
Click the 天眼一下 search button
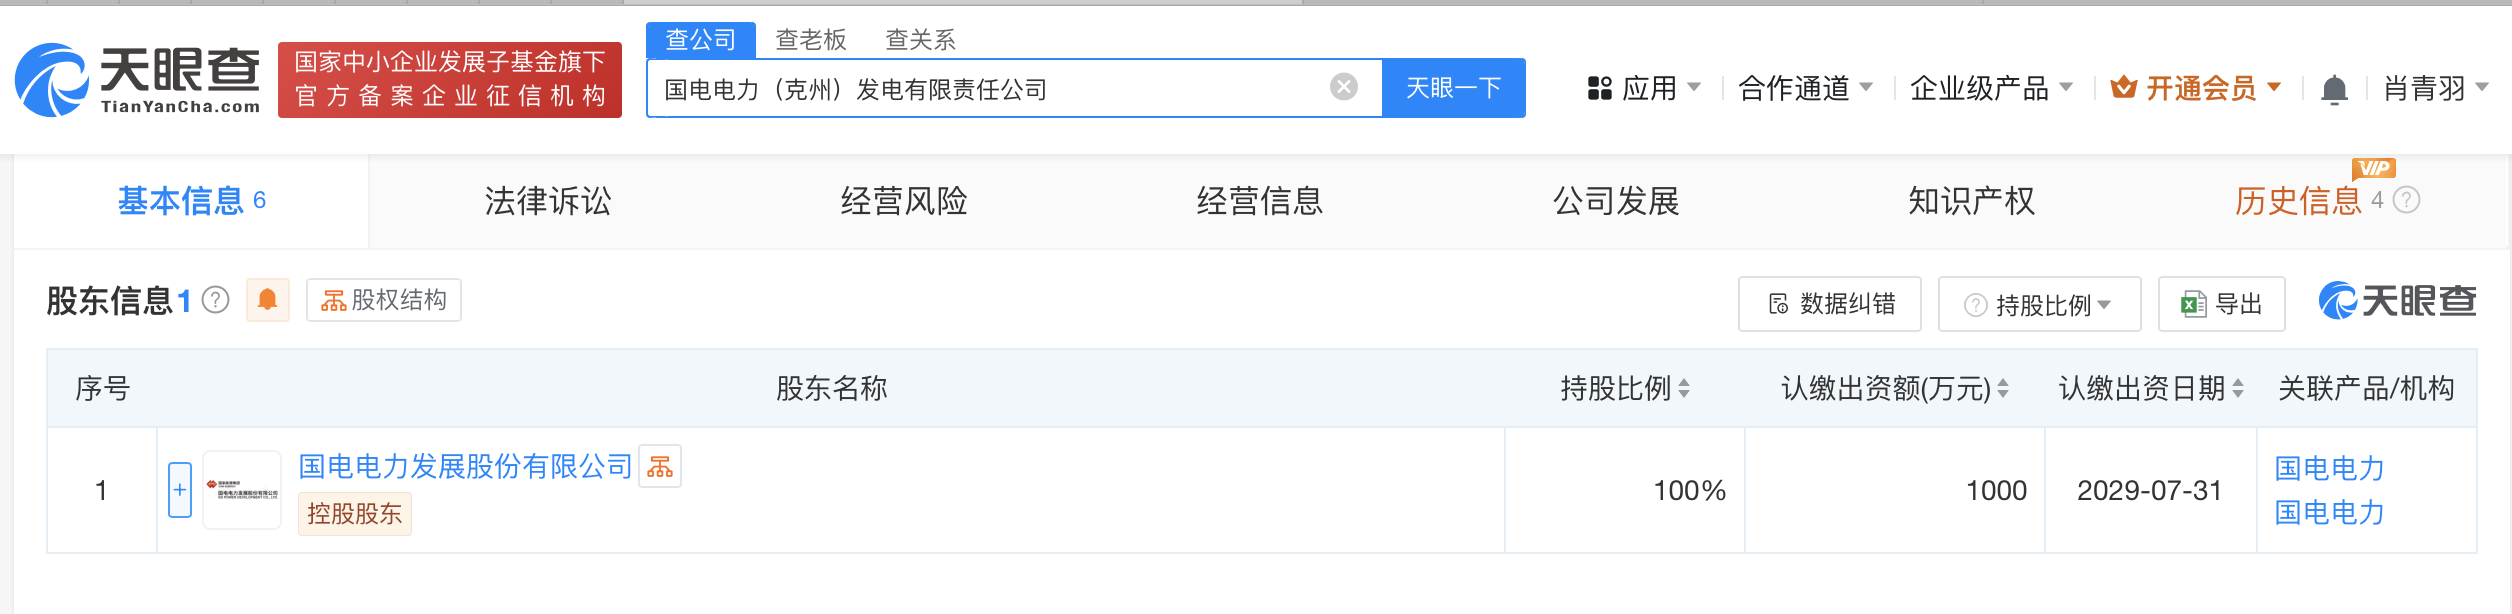pos(1453,88)
